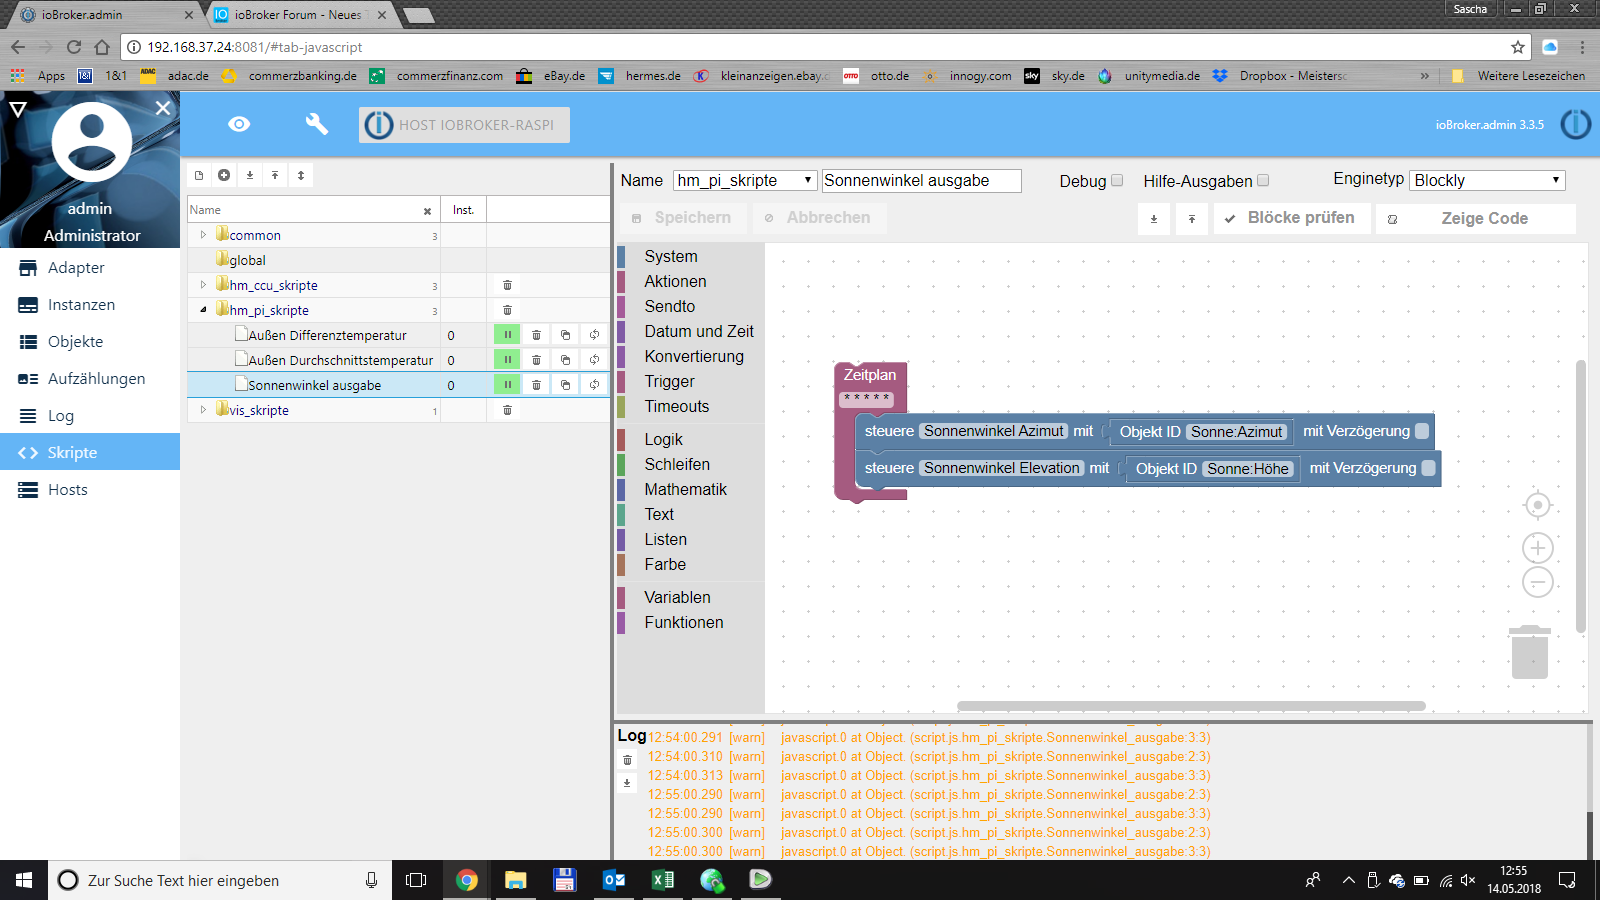Click the new script file icon
The width and height of the screenshot is (1600, 900).
(199, 175)
